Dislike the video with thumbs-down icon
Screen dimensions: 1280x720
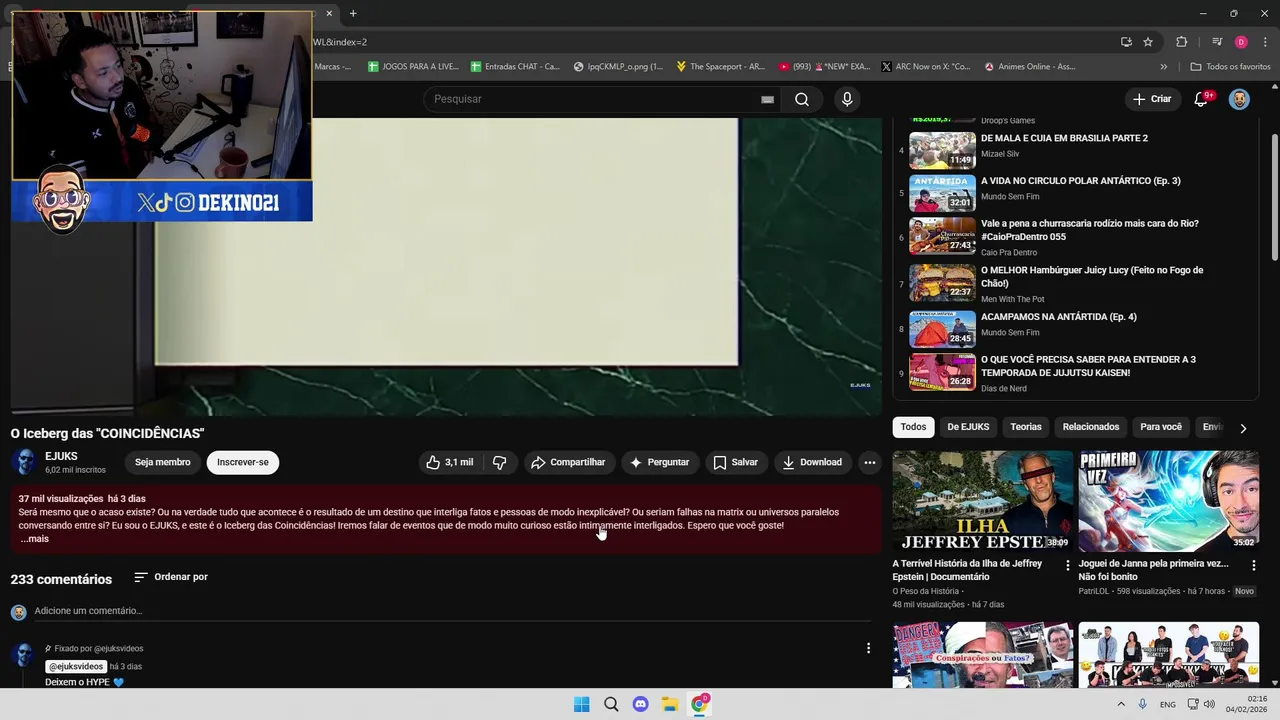coord(499,462)
